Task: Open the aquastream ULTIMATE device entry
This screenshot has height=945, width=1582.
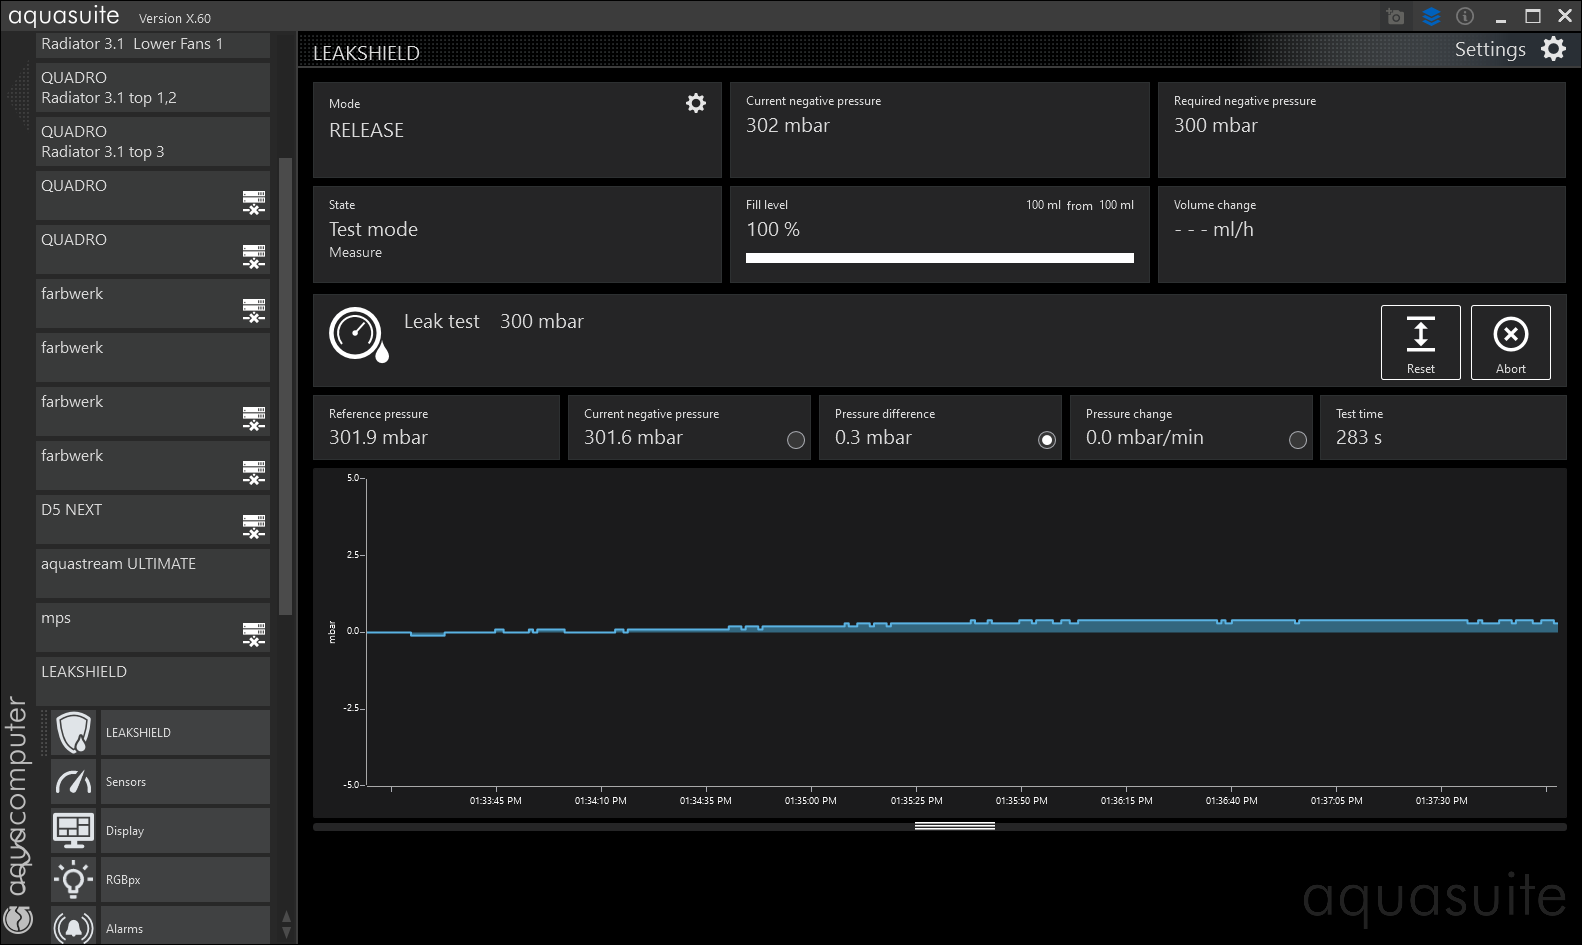Action: 152,573
